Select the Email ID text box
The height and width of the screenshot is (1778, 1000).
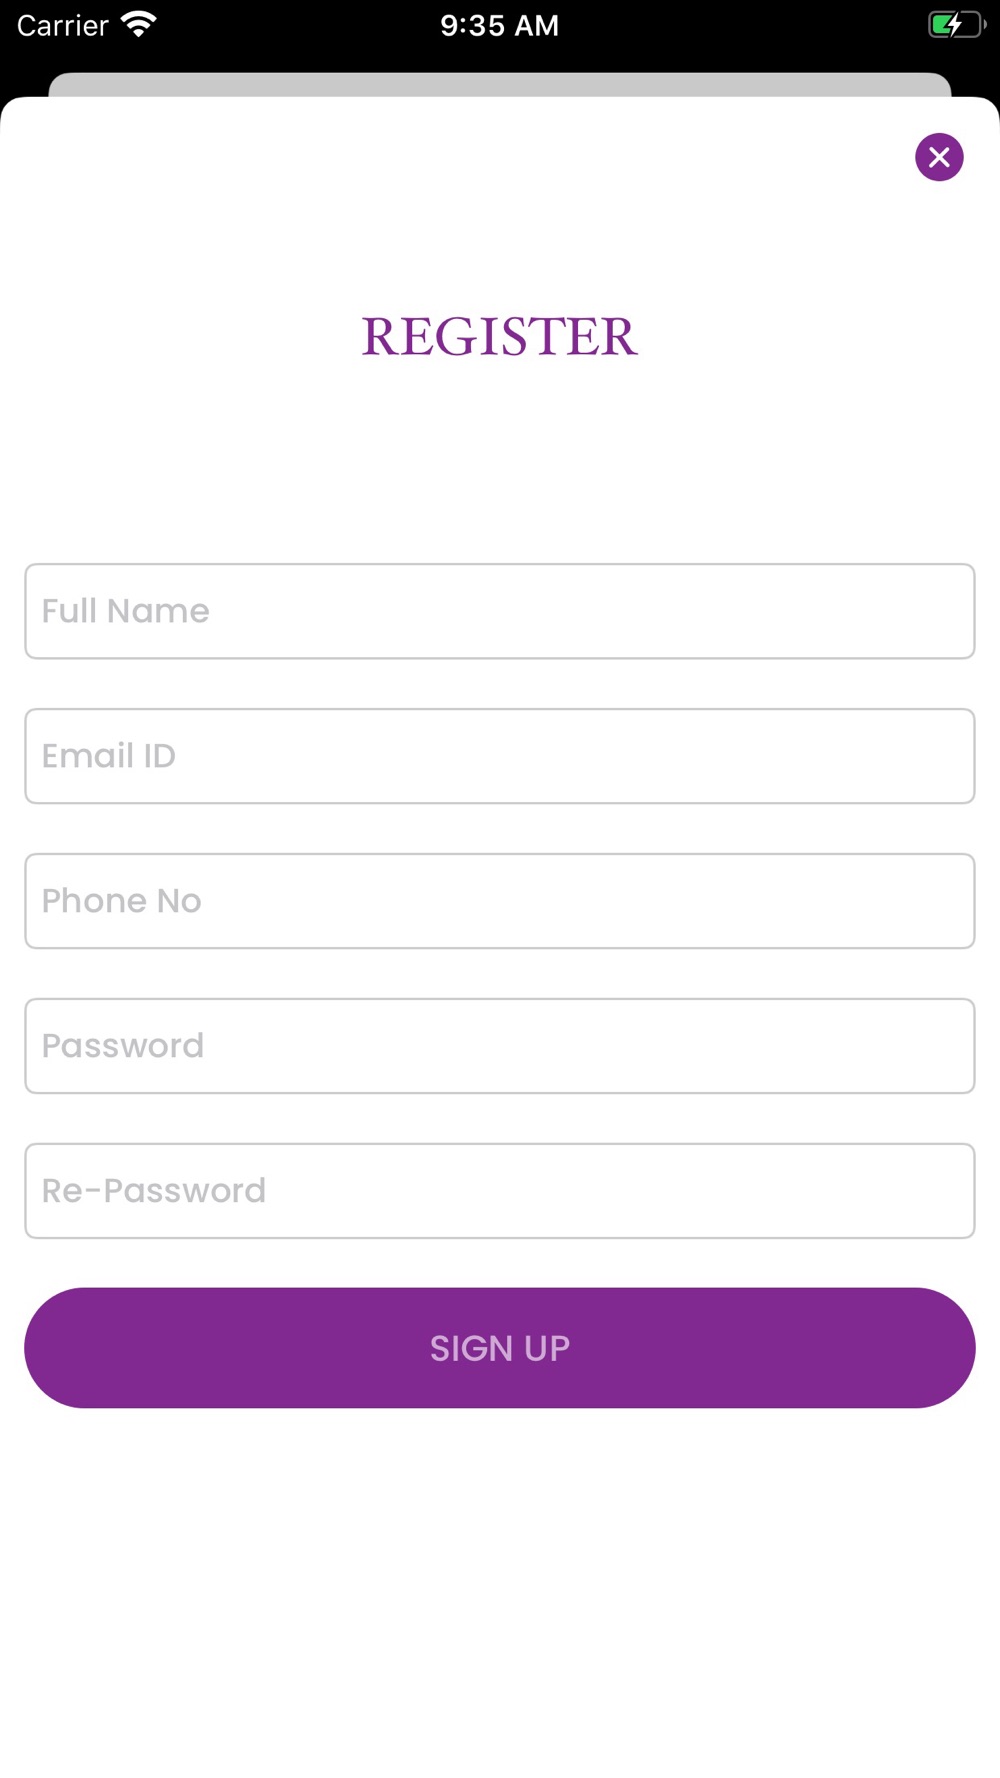500,756
